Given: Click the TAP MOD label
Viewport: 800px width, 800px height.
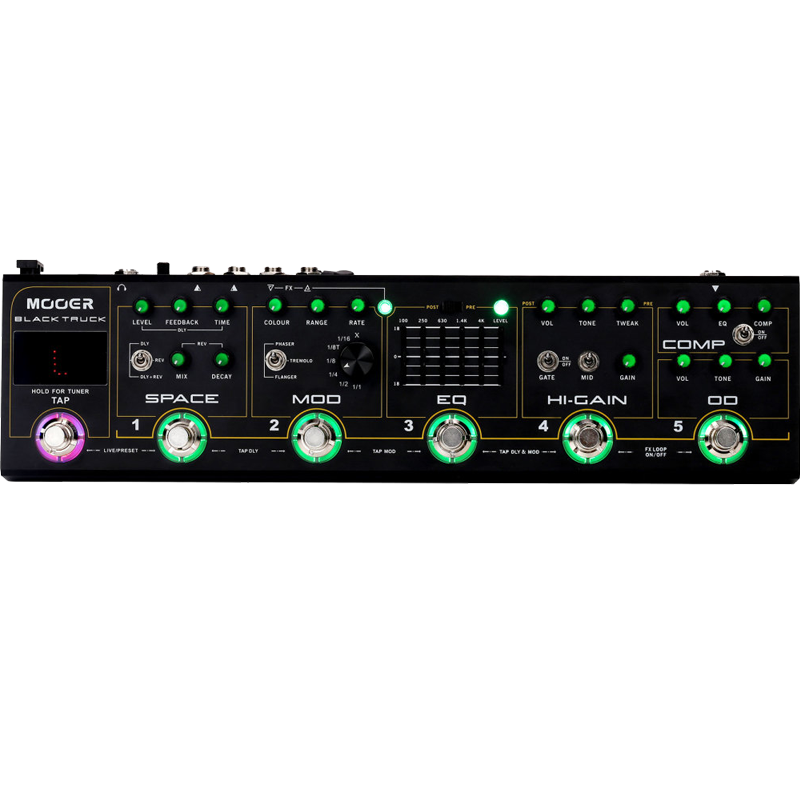Looking at the screenshot, I should 384,452.
